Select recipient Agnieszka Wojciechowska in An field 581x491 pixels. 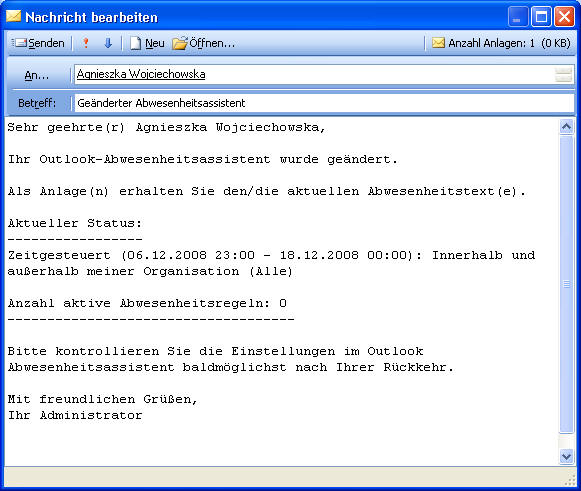point(141,74)
